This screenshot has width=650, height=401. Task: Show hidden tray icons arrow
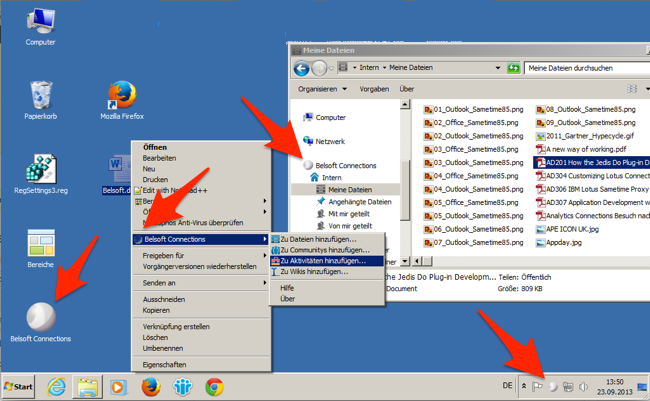click(524, 386)
